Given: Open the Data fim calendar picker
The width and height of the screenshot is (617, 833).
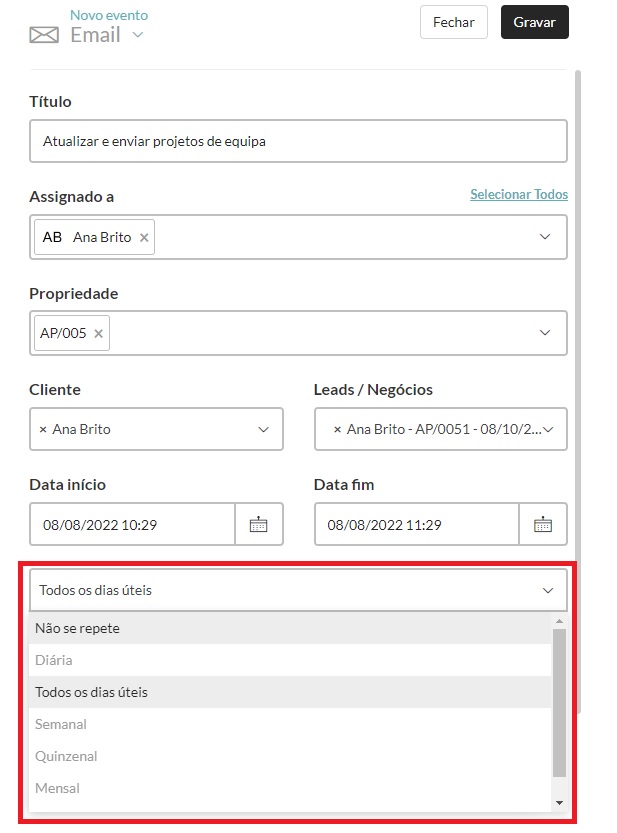Looking at the screenshot, I should pos(543,524).
